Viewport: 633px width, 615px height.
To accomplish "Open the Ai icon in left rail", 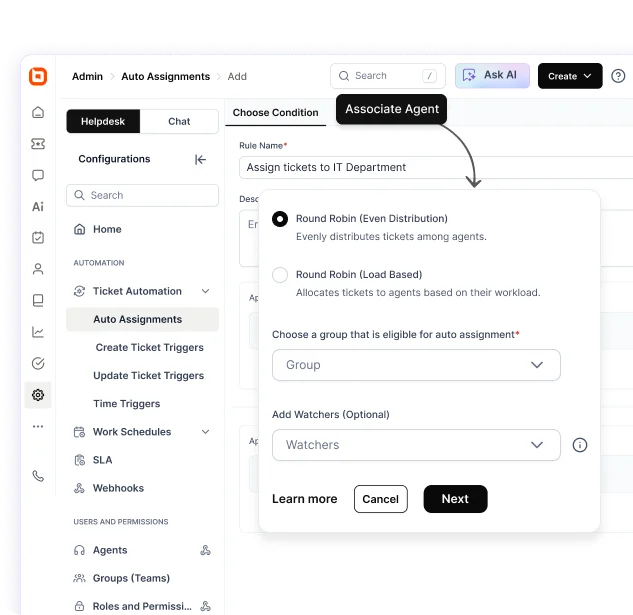I will tap(38, 207).
